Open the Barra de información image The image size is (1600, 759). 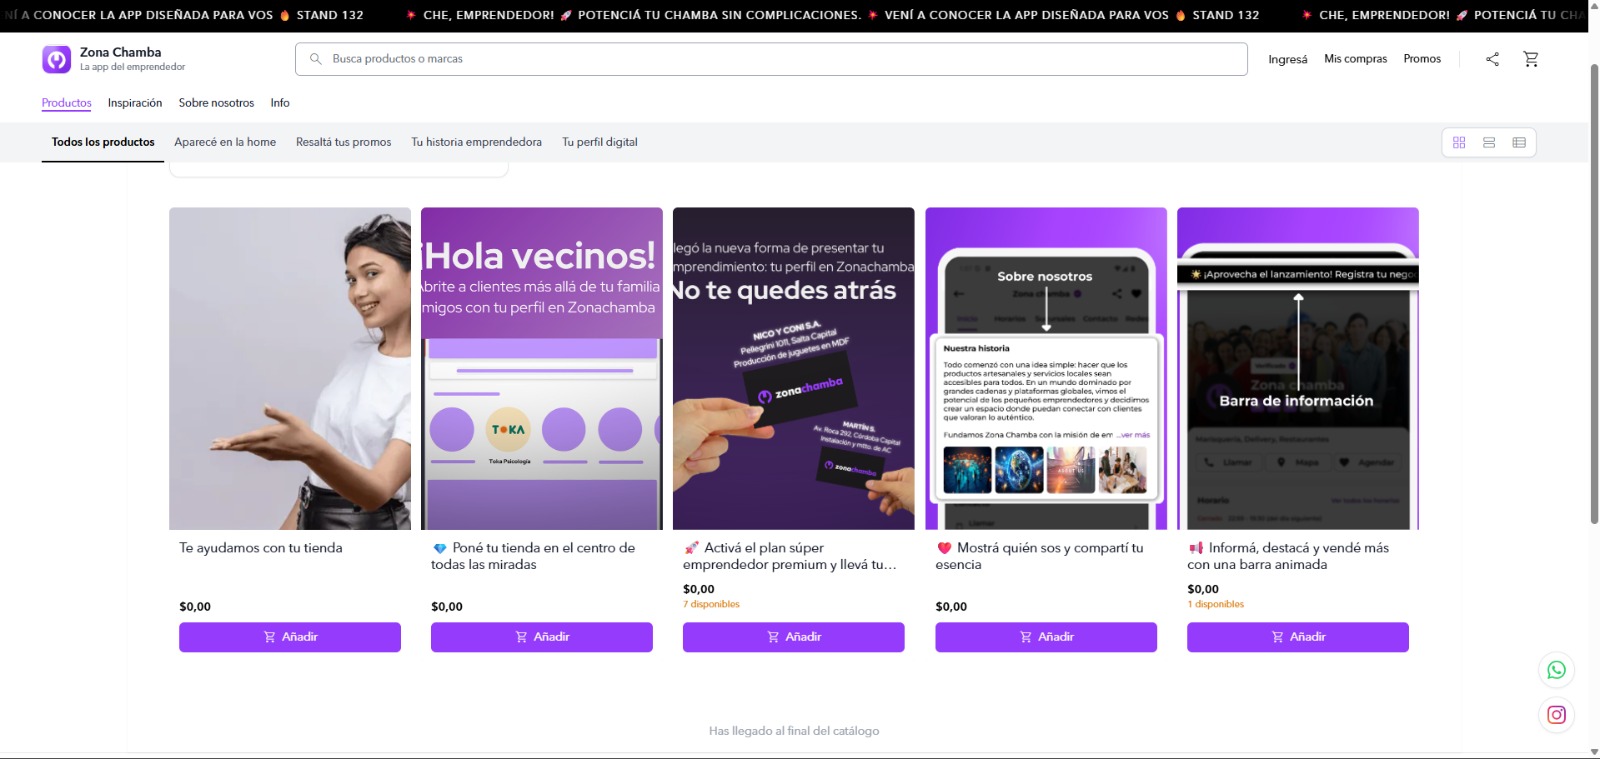1298,368
